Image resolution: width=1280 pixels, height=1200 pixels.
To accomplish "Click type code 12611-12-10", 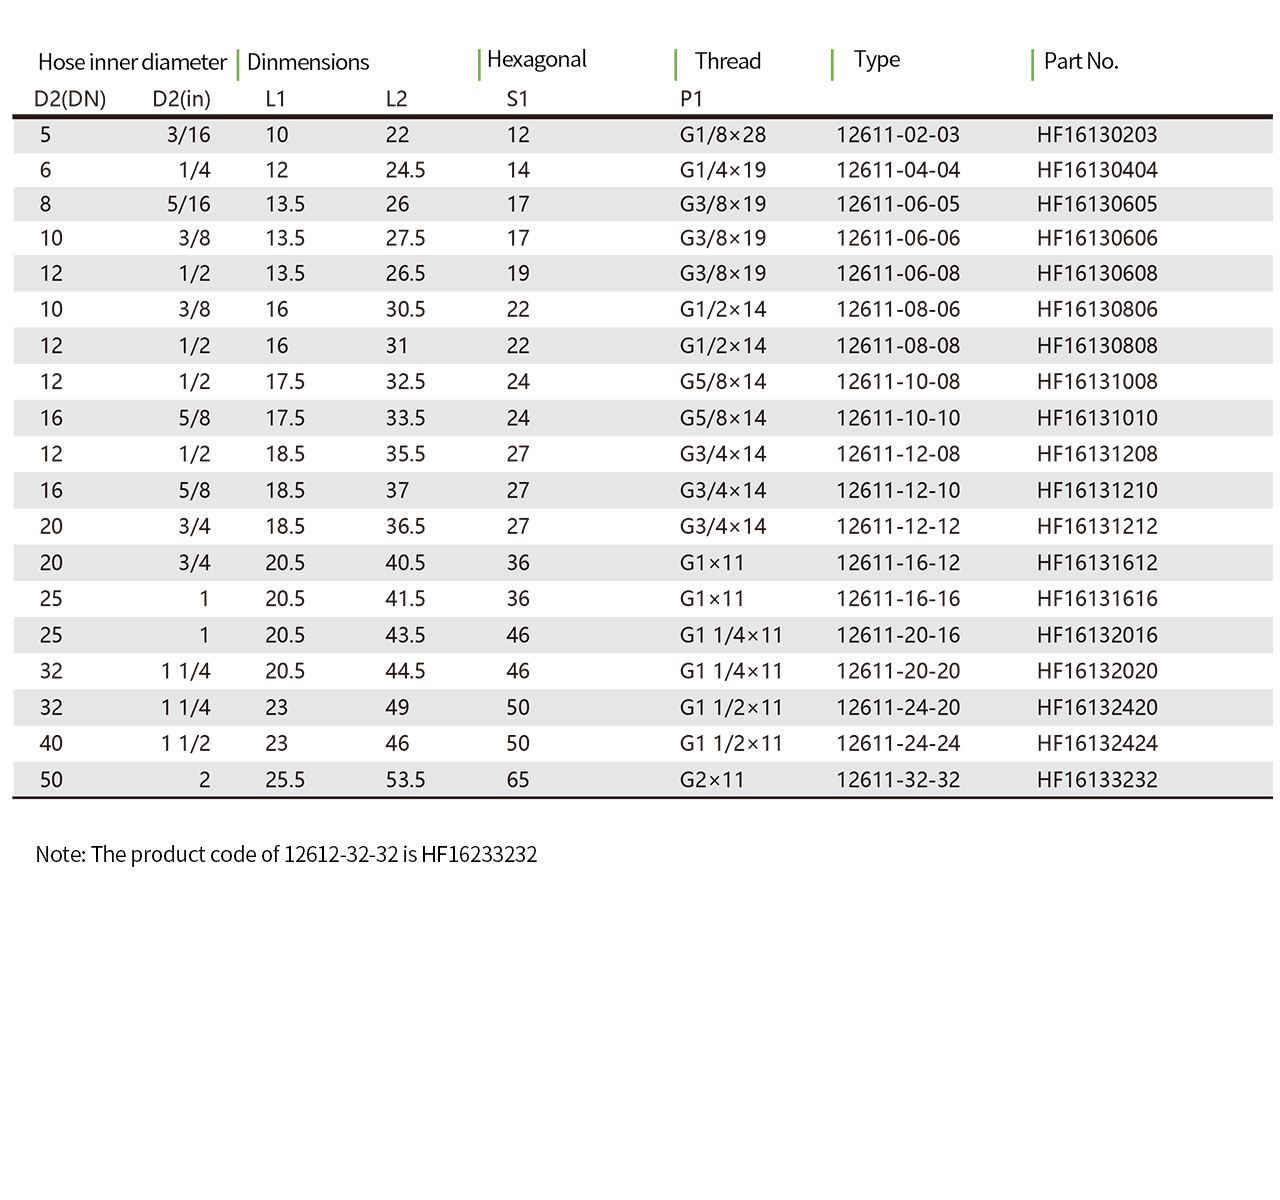I will tap(898, 490).
